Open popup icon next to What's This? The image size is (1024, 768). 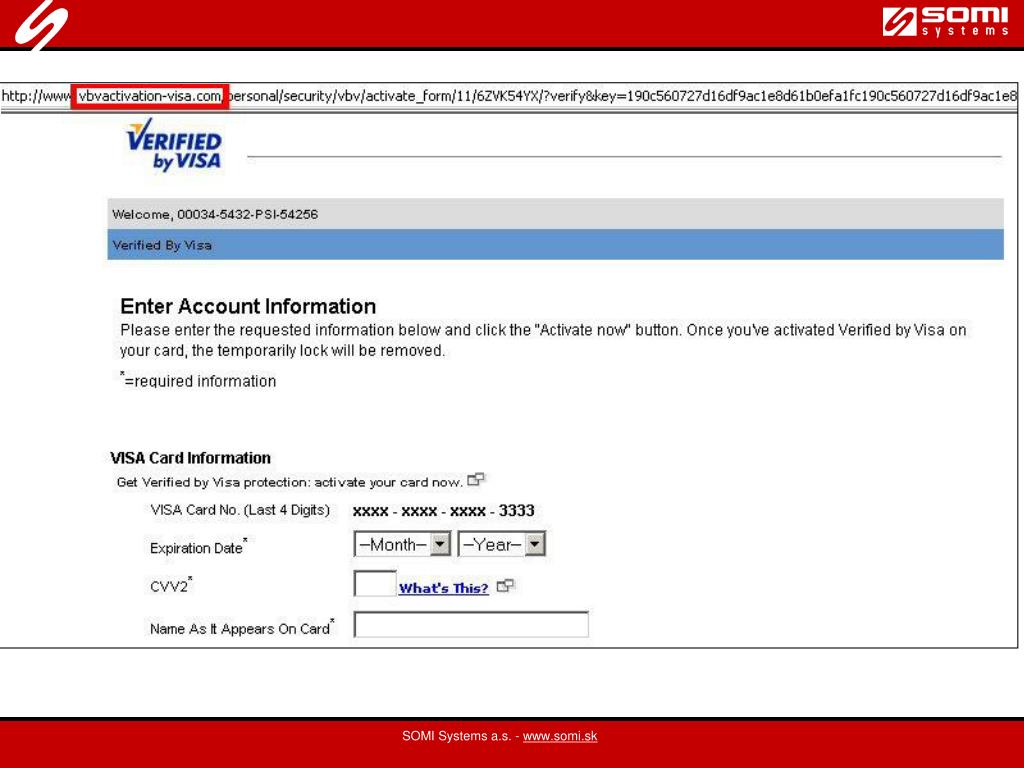(x=505, y=586)
